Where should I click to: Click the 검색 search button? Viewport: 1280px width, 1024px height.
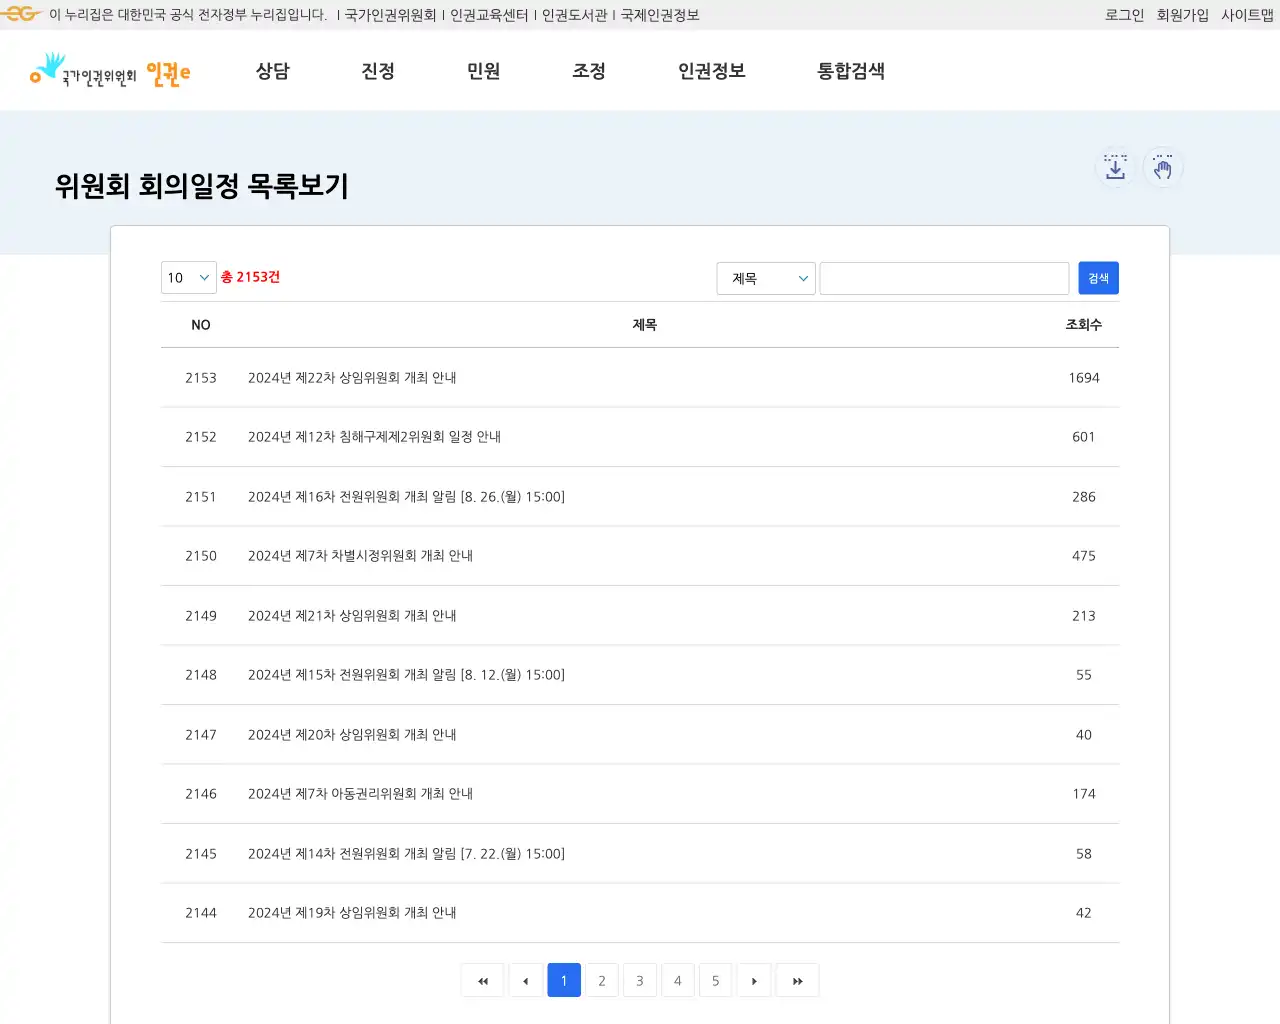[1098, 277]
